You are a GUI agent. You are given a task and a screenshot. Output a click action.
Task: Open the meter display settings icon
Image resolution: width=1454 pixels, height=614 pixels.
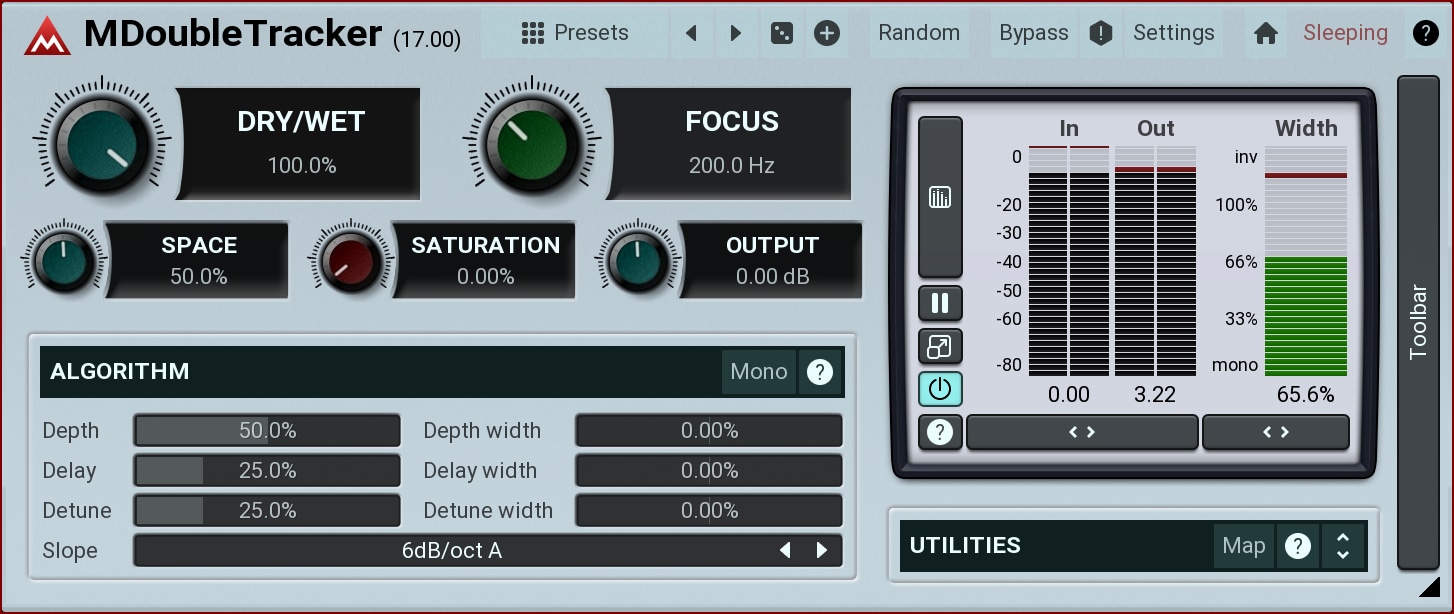[x=940, y=197]
